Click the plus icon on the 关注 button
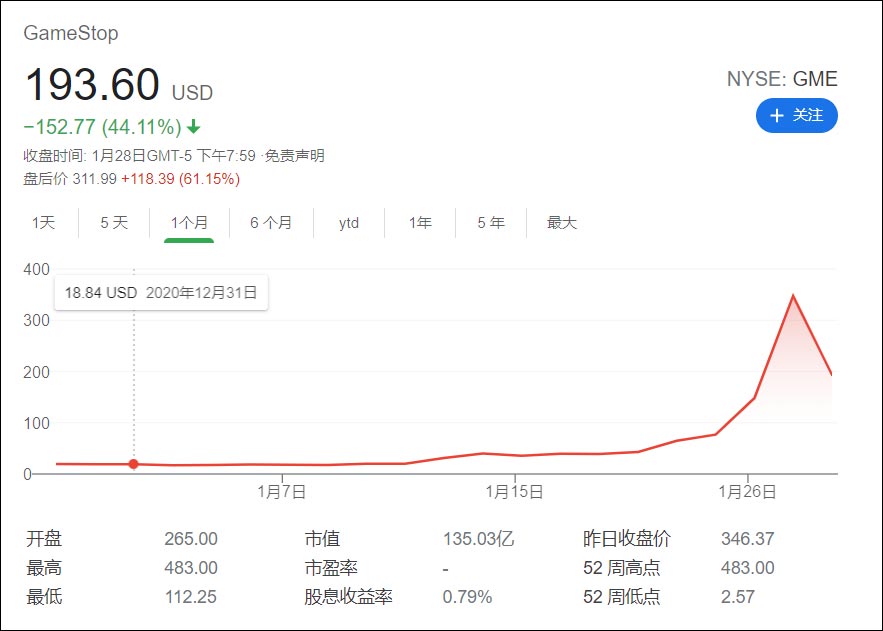The image size is (883, 631). [x=776, y=116]
